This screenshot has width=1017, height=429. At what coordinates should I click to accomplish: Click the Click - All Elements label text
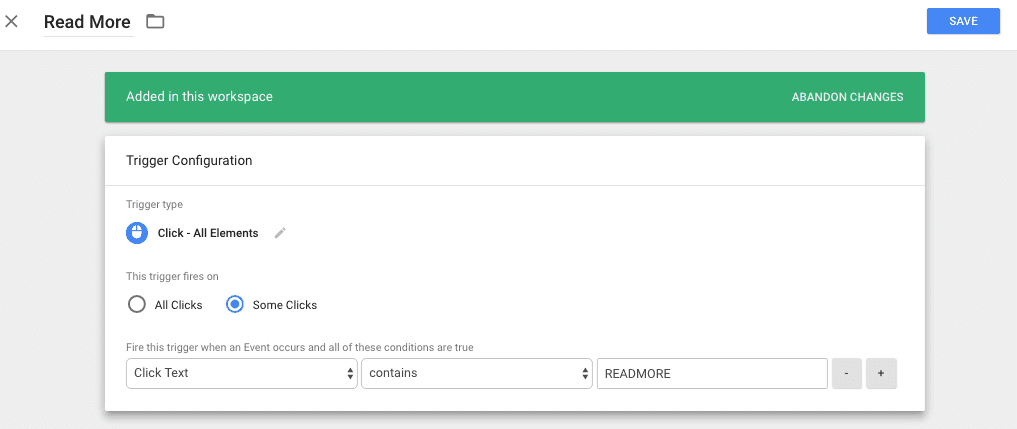[x=208, y=233]
